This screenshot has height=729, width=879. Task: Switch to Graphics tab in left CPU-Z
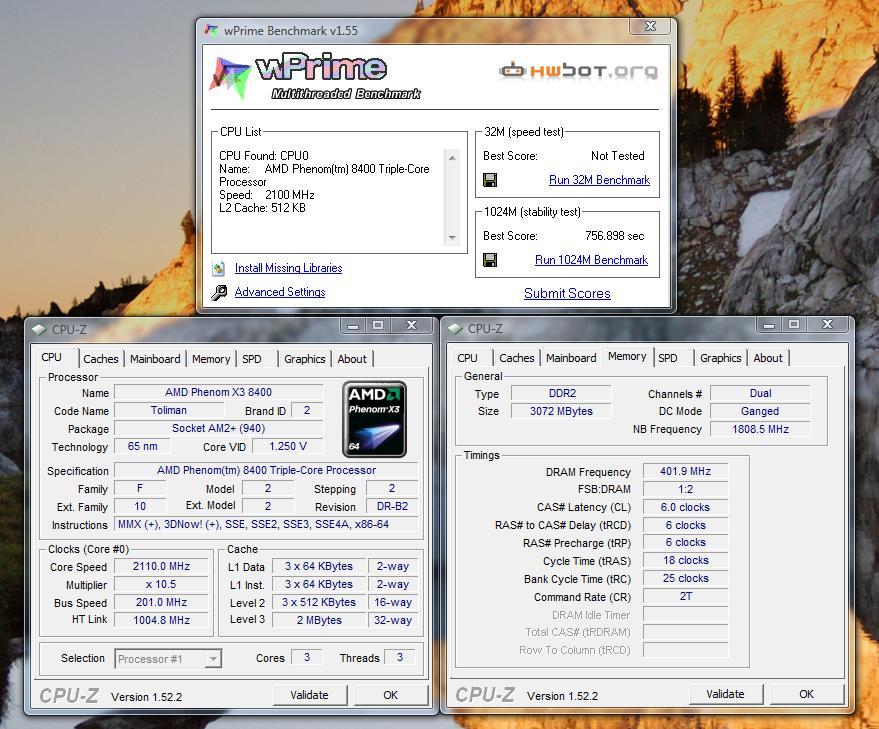tap(304, 359)
